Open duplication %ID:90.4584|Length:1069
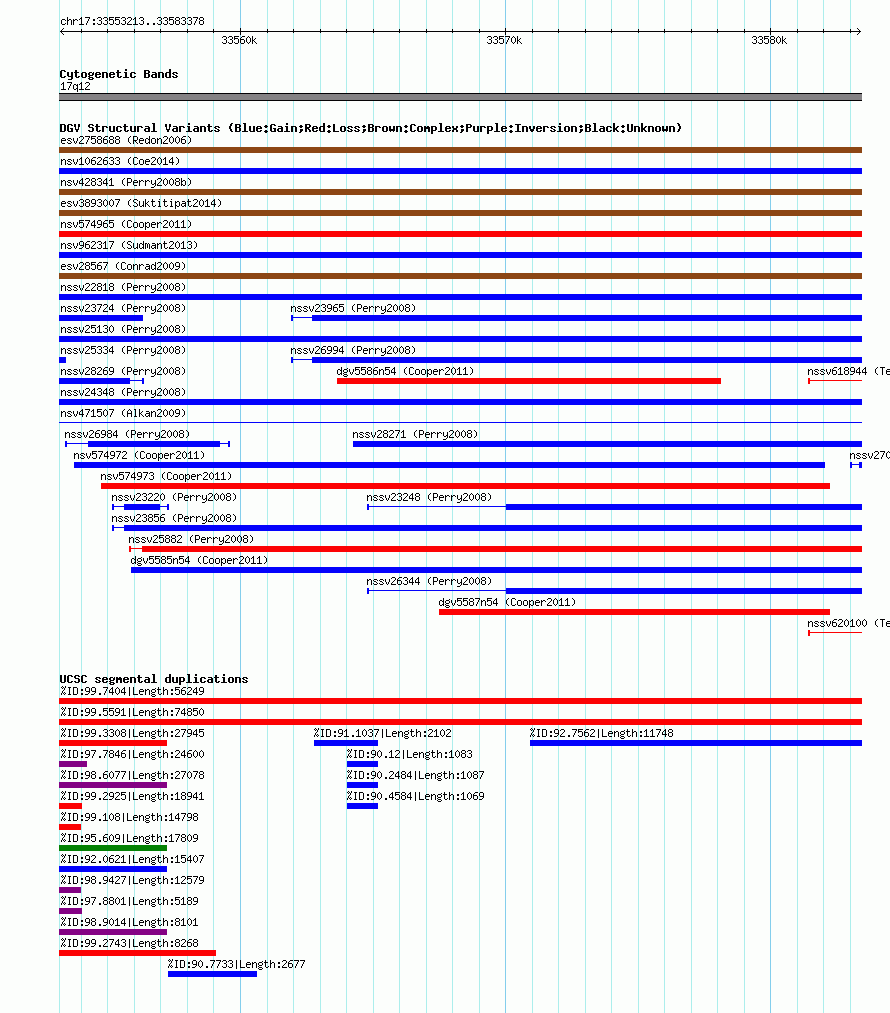The height and width of the screenshot is (1013, 890). tap(362, 806)
